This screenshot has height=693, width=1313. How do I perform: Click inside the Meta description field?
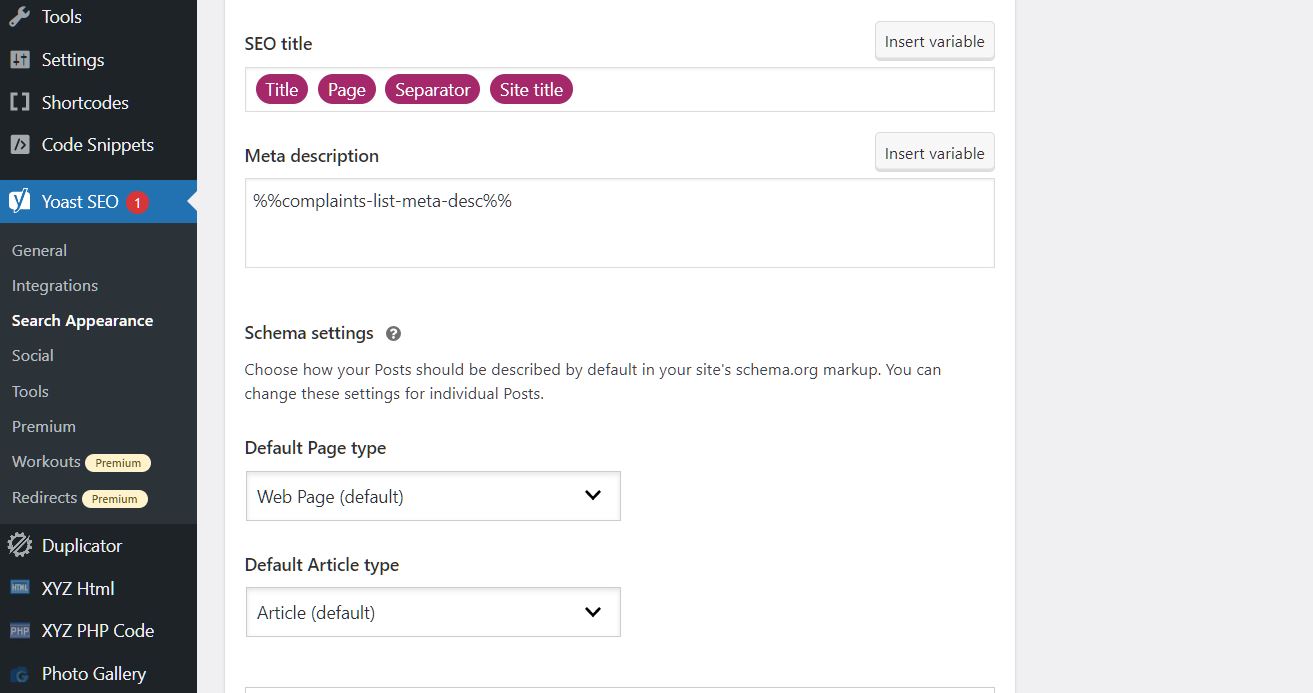coord(620,223)
